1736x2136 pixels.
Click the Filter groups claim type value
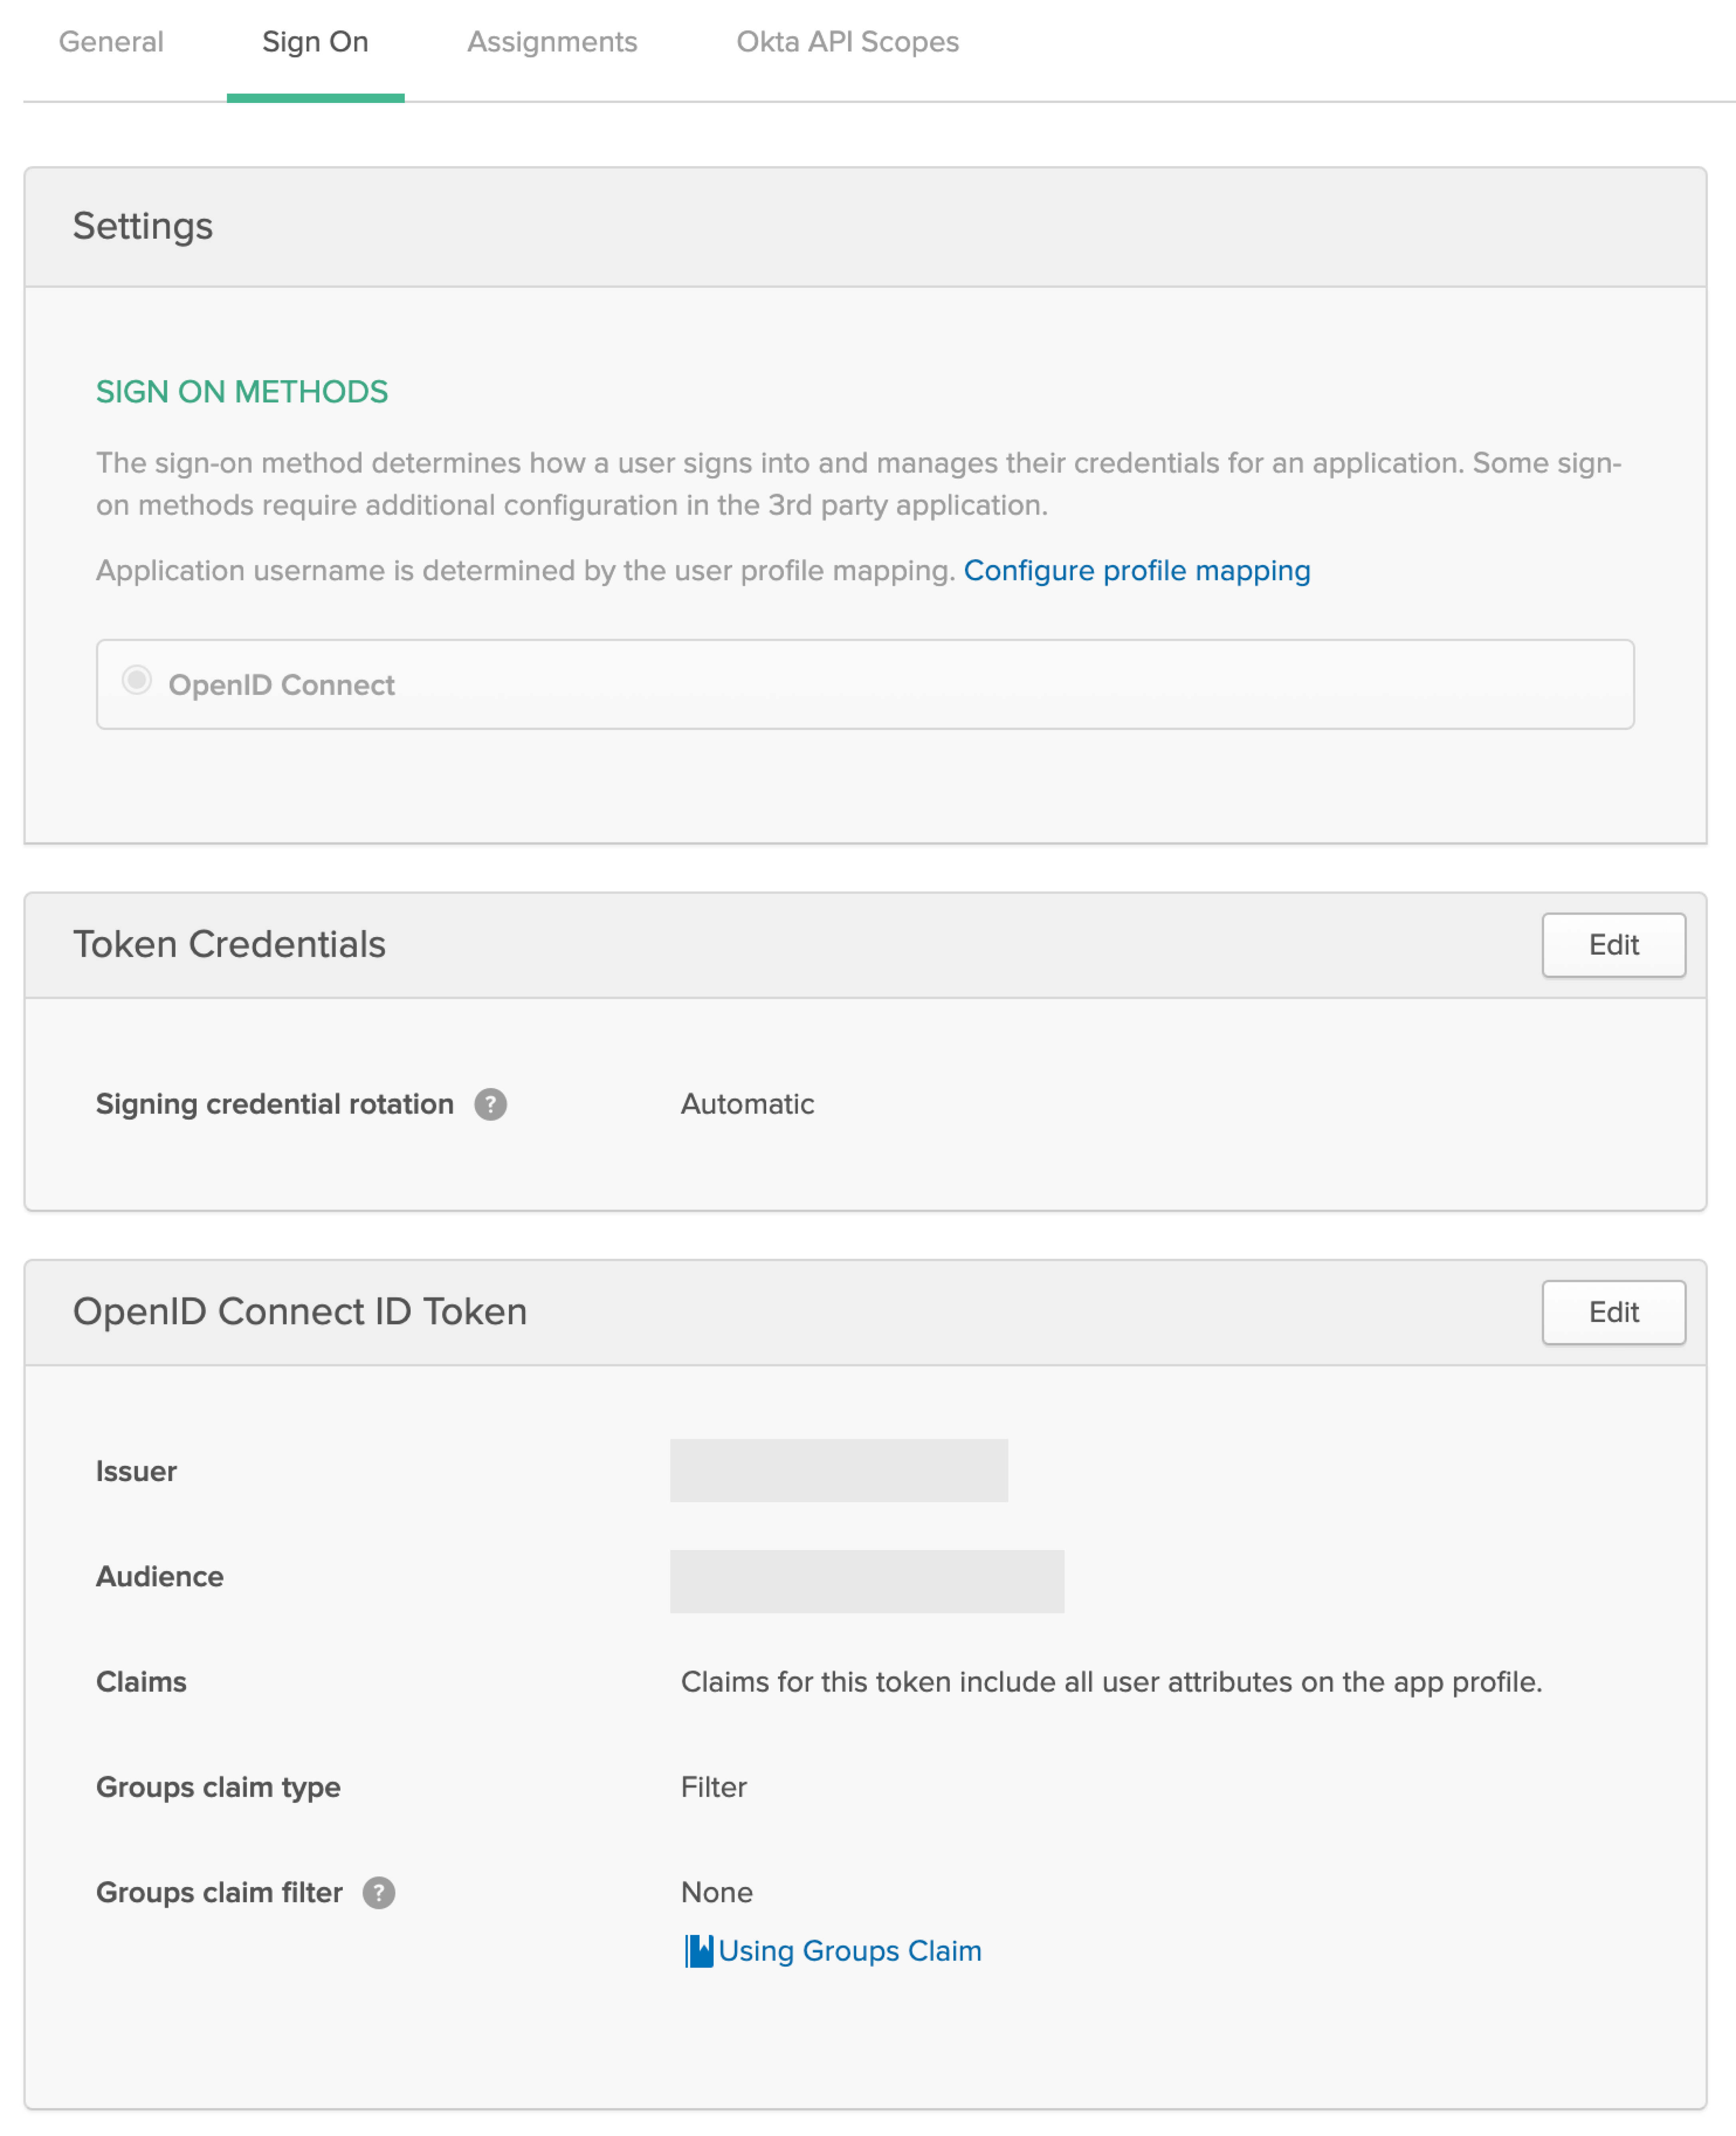[x=713, y=1787]
